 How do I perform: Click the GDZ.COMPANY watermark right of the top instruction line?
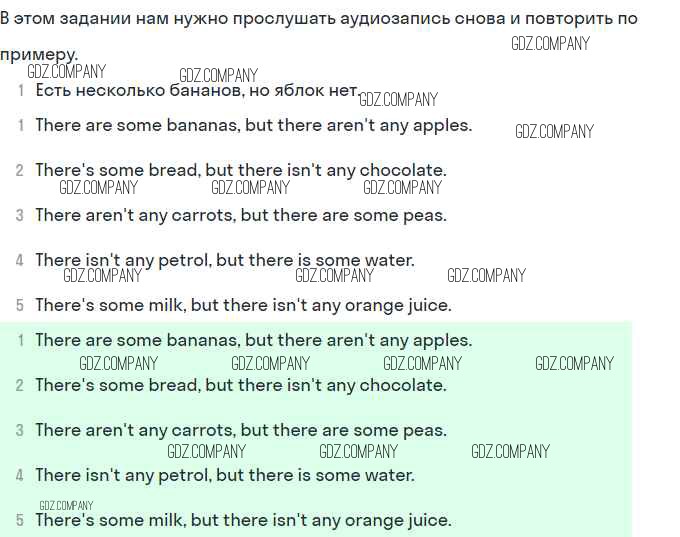(550, 43)
